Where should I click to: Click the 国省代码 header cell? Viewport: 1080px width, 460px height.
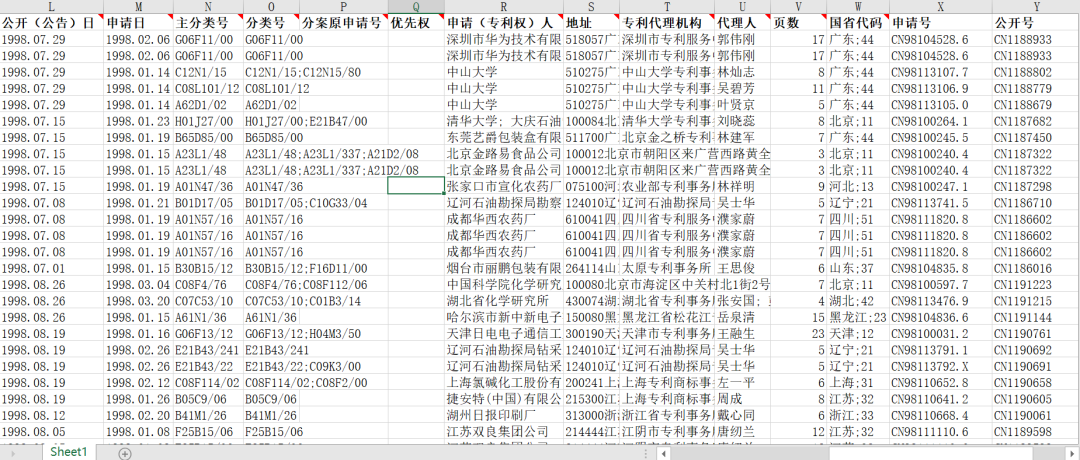click(x=858, y=23)
